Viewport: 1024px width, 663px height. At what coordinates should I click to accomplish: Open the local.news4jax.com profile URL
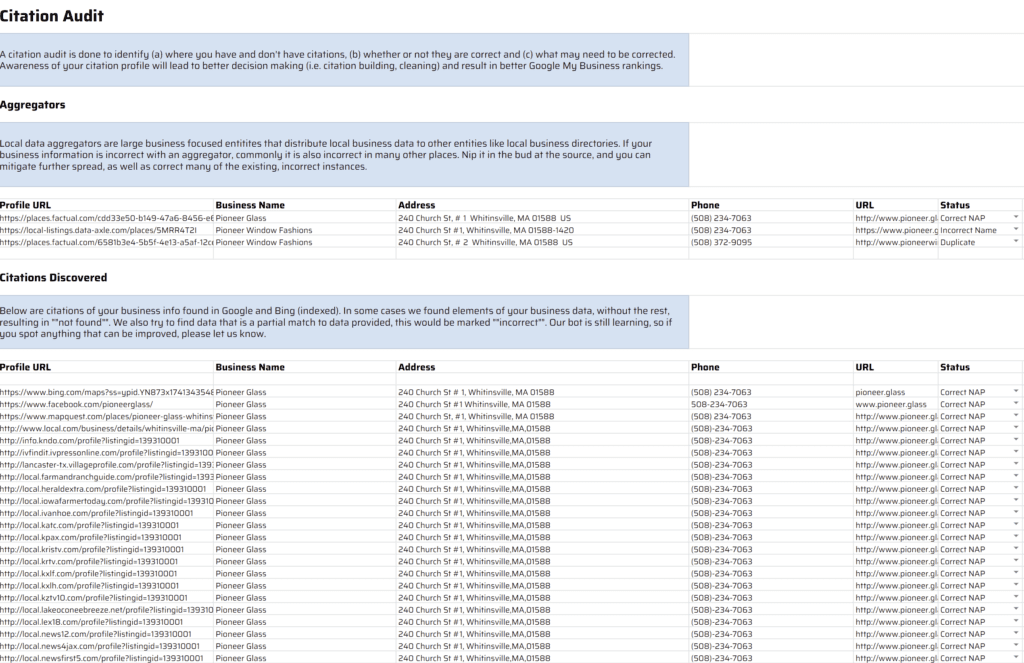coord(100,646)
